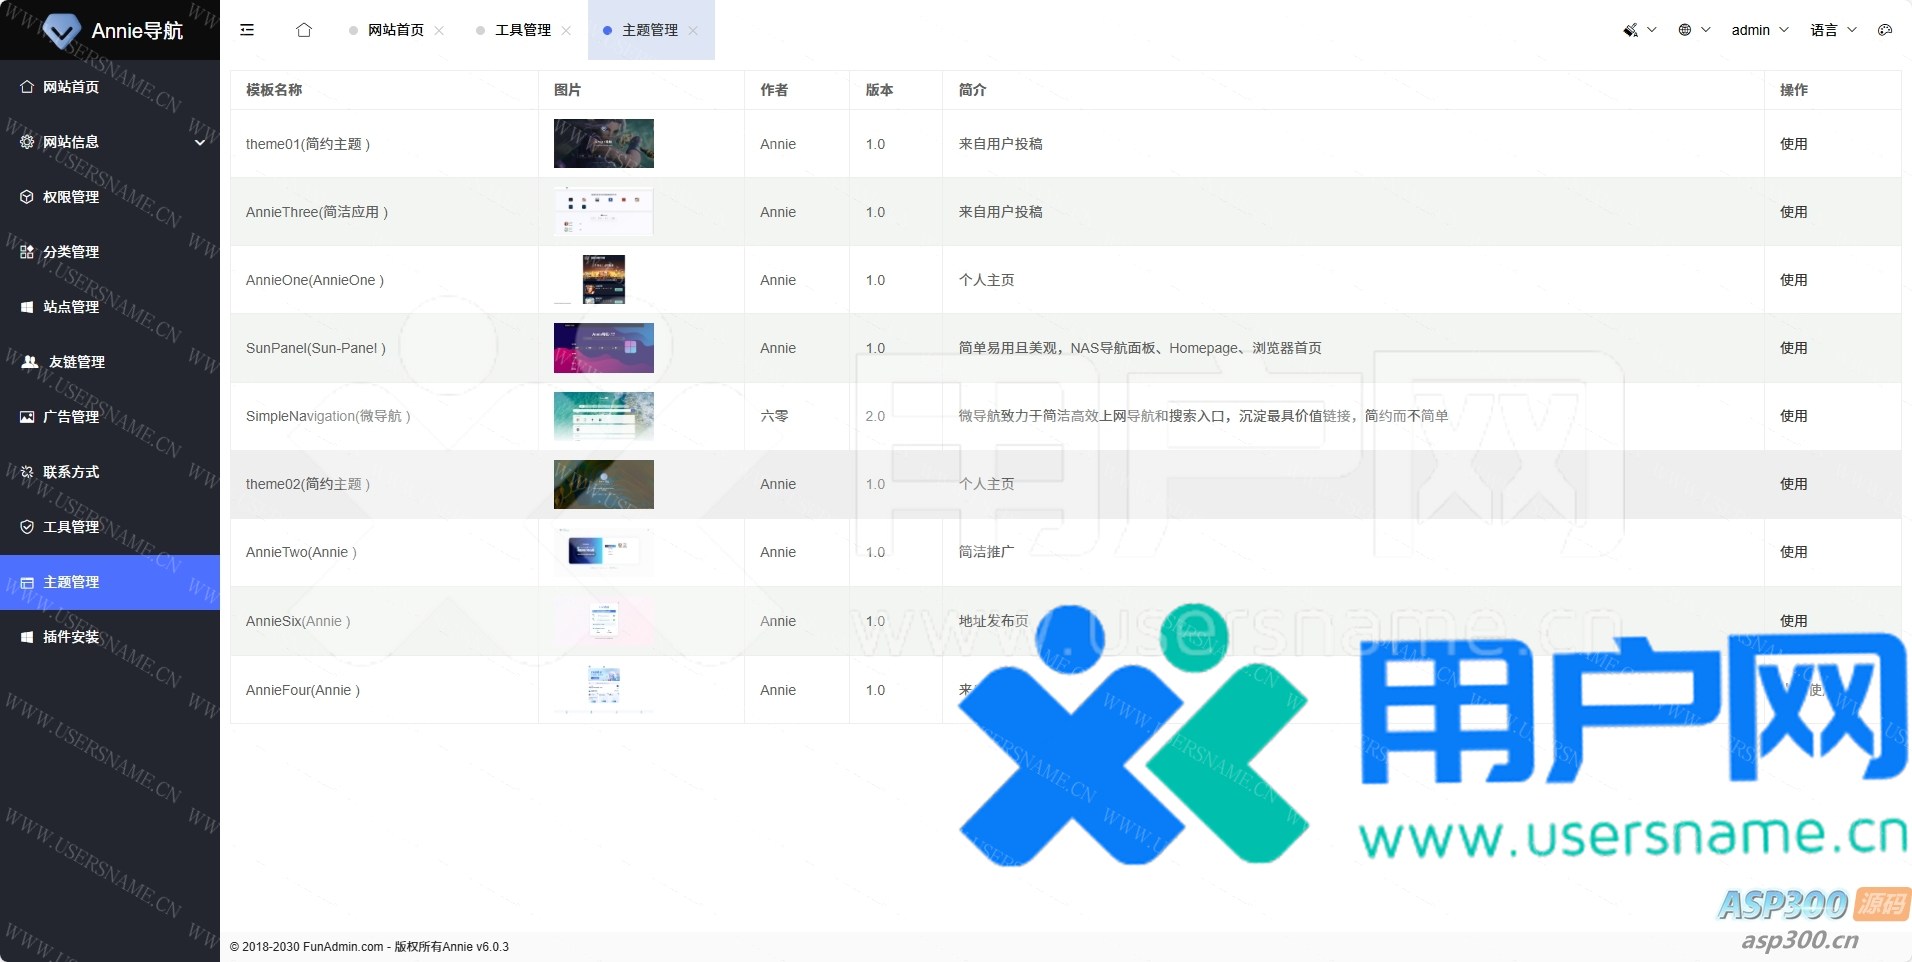
Task: Click the globe icon in the header
Action: point(1685,30)
